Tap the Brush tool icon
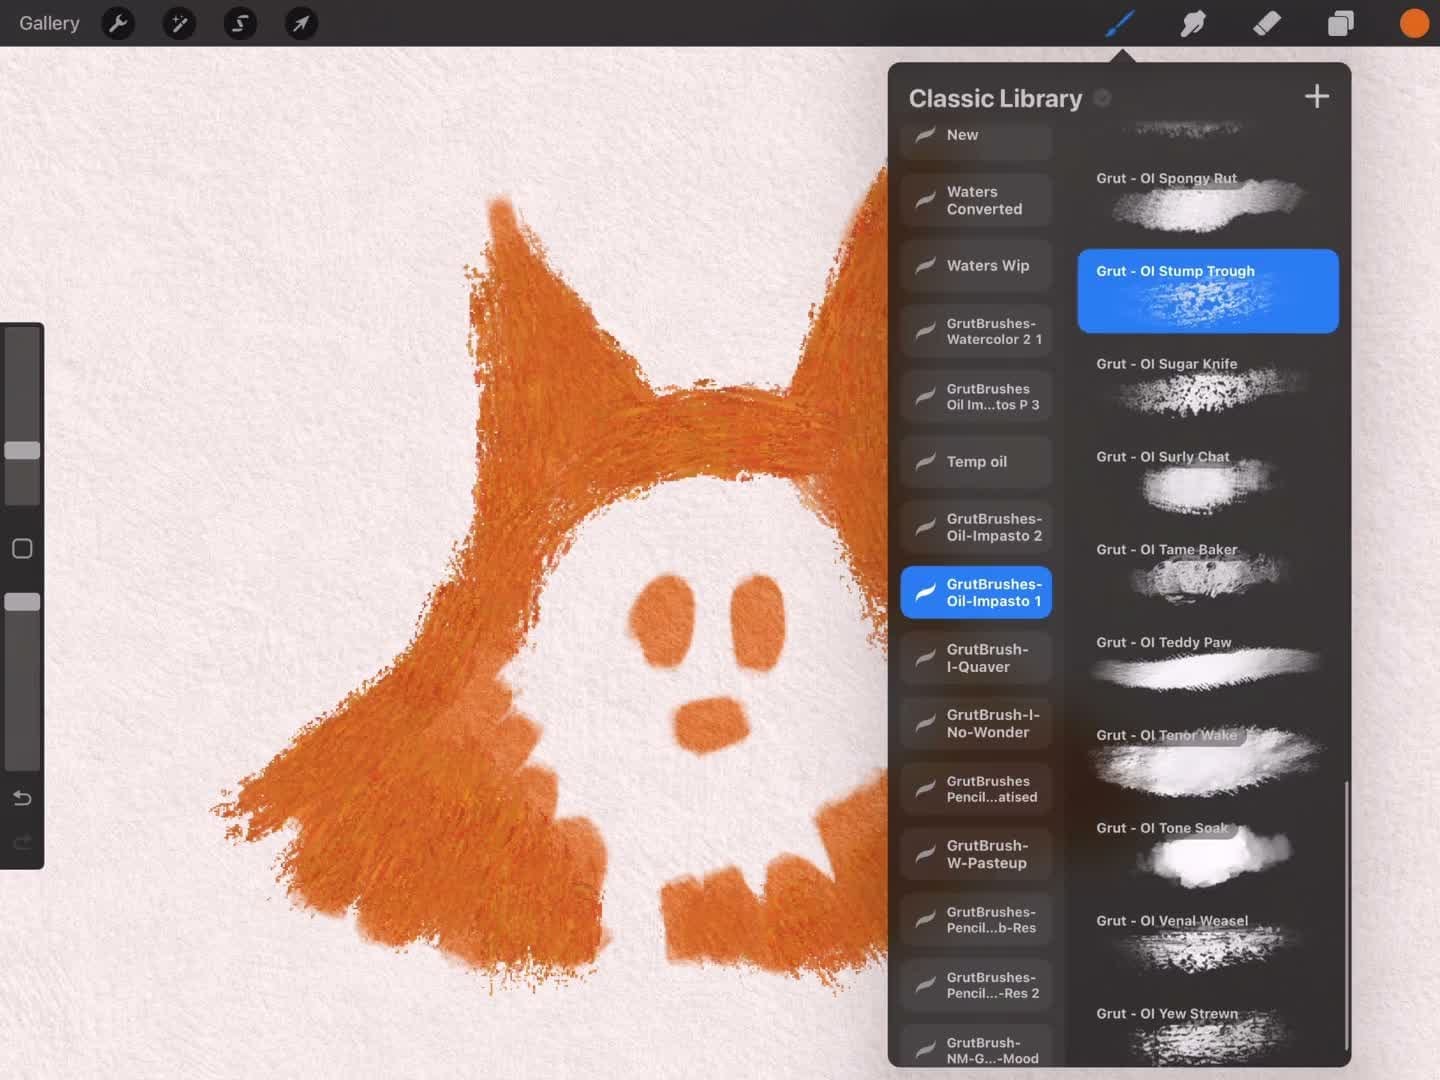 pos(1119,23)
